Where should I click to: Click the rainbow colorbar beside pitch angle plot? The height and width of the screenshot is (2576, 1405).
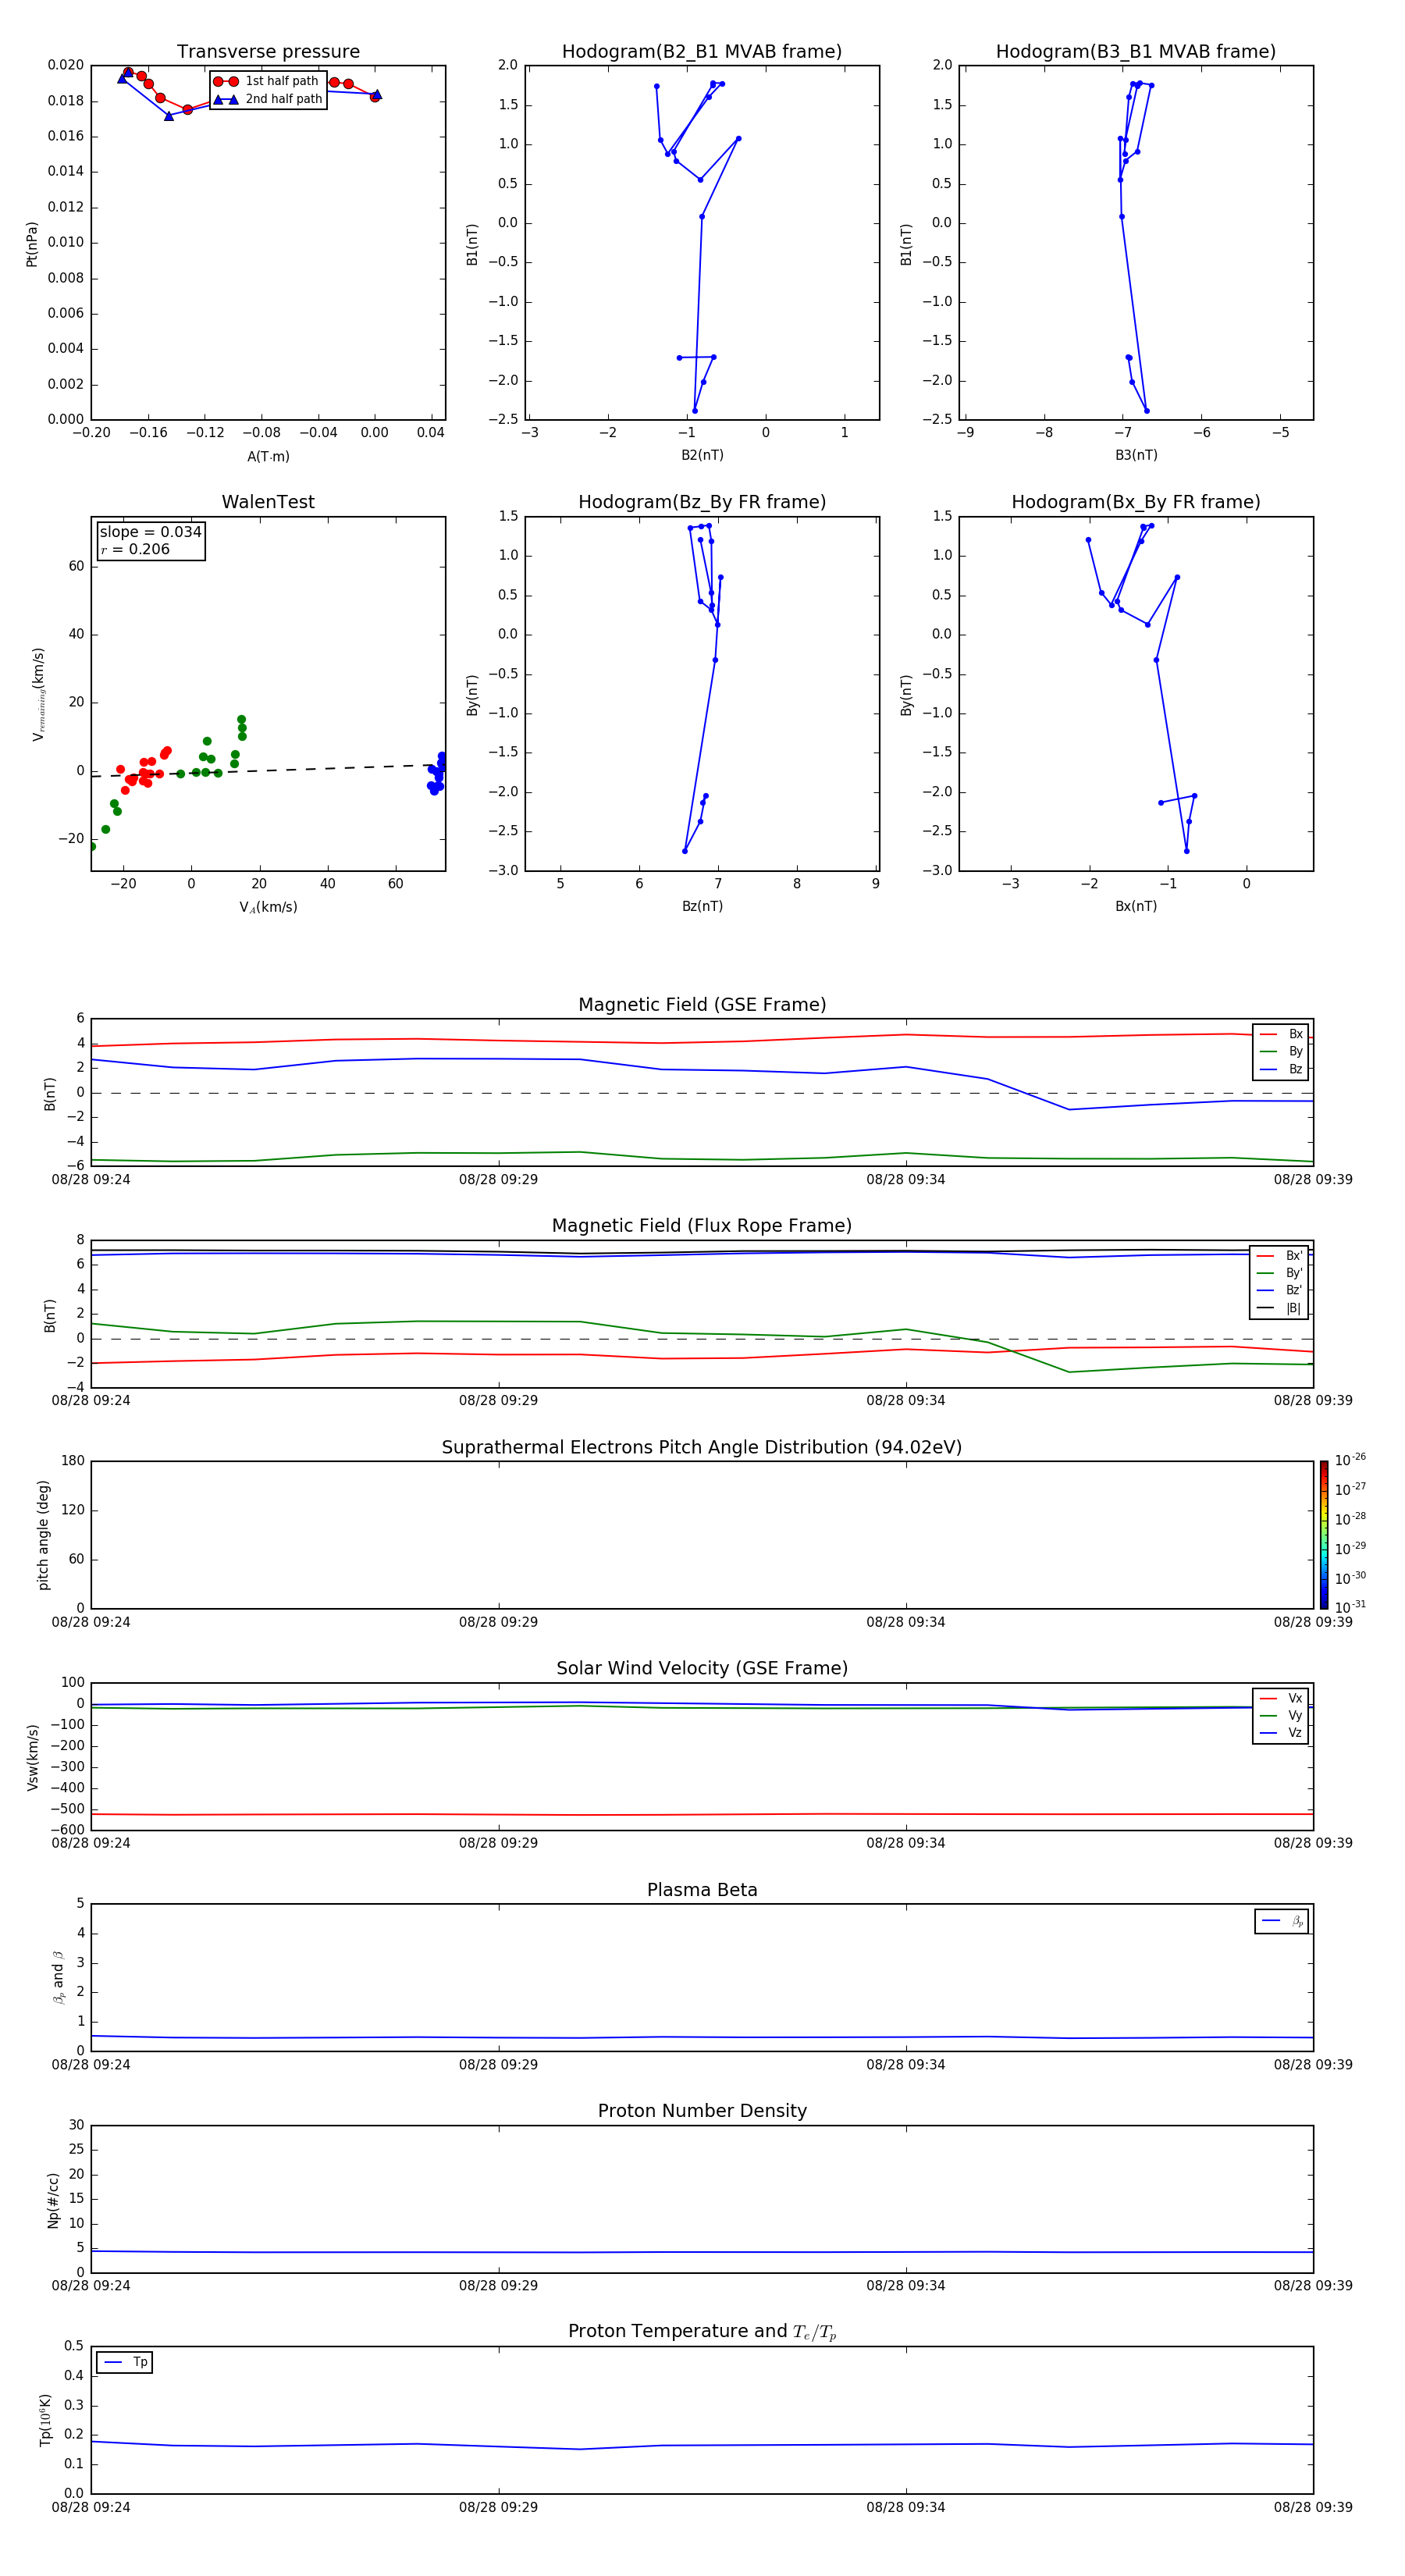tap(1324, 1535)
